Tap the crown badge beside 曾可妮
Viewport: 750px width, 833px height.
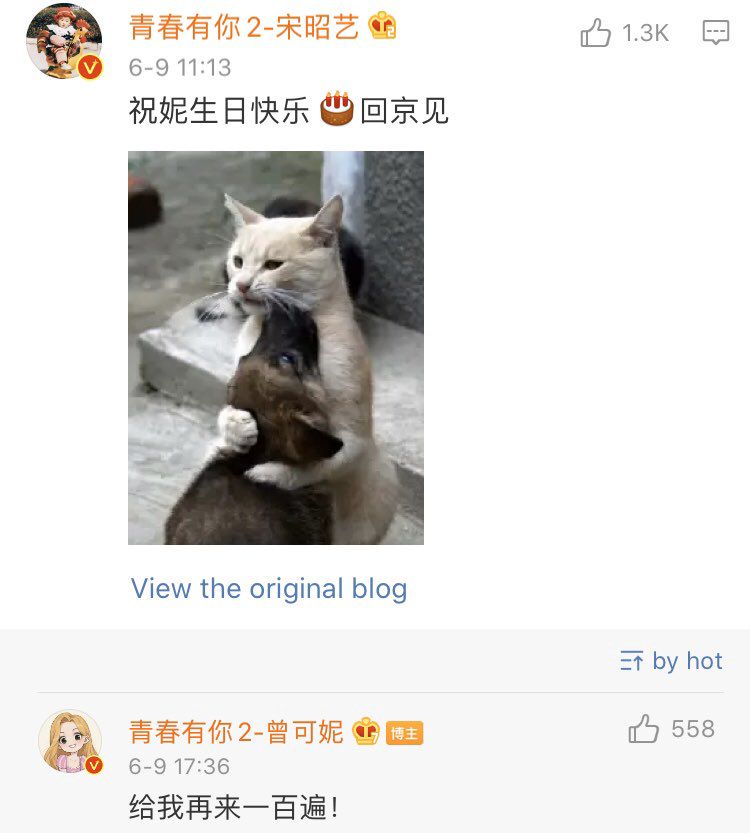[366, 731]
